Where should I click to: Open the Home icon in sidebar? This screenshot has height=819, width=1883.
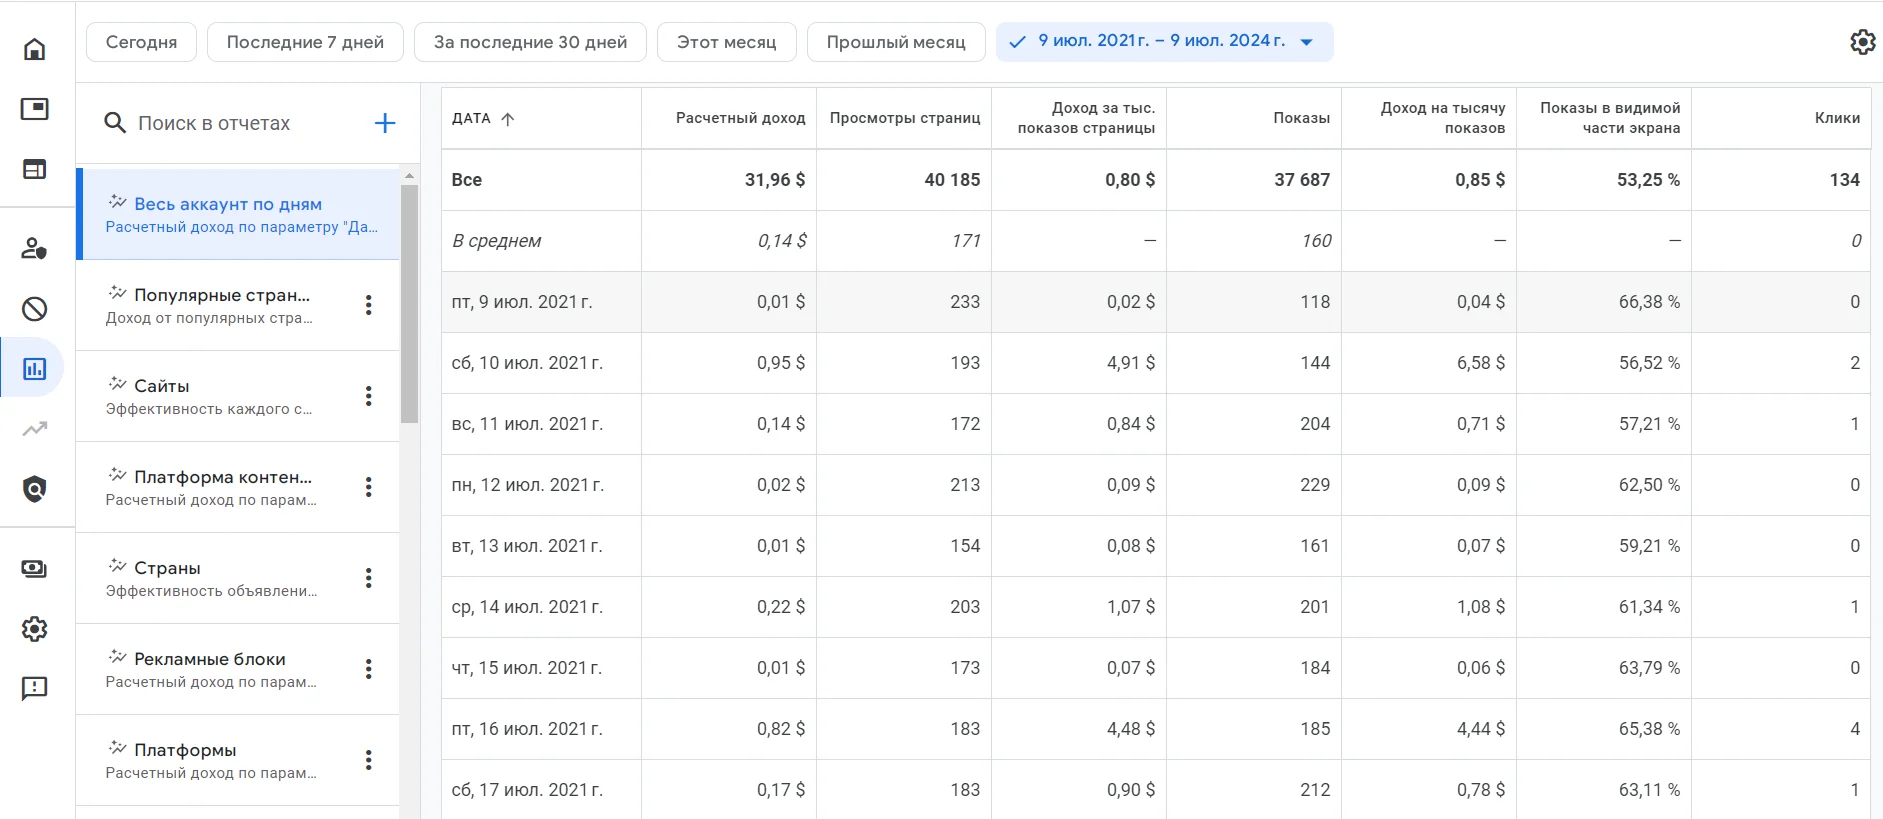35,49
